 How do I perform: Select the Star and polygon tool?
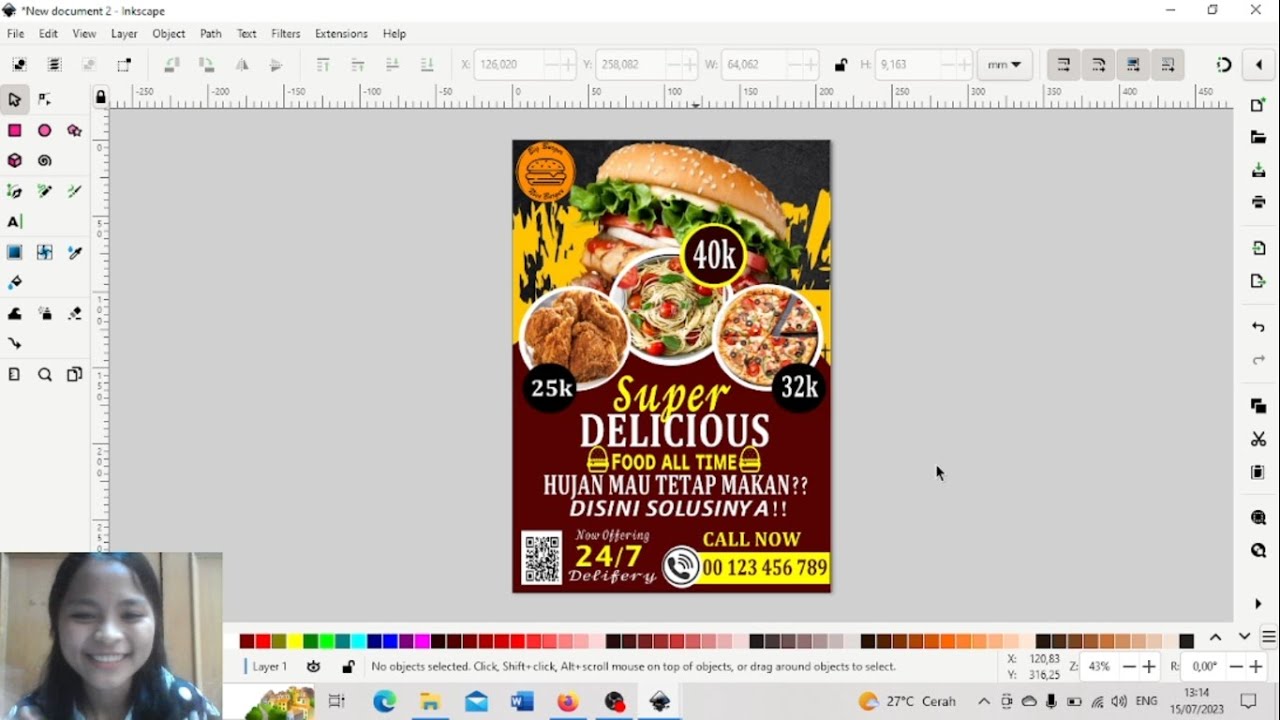(74, 130)
